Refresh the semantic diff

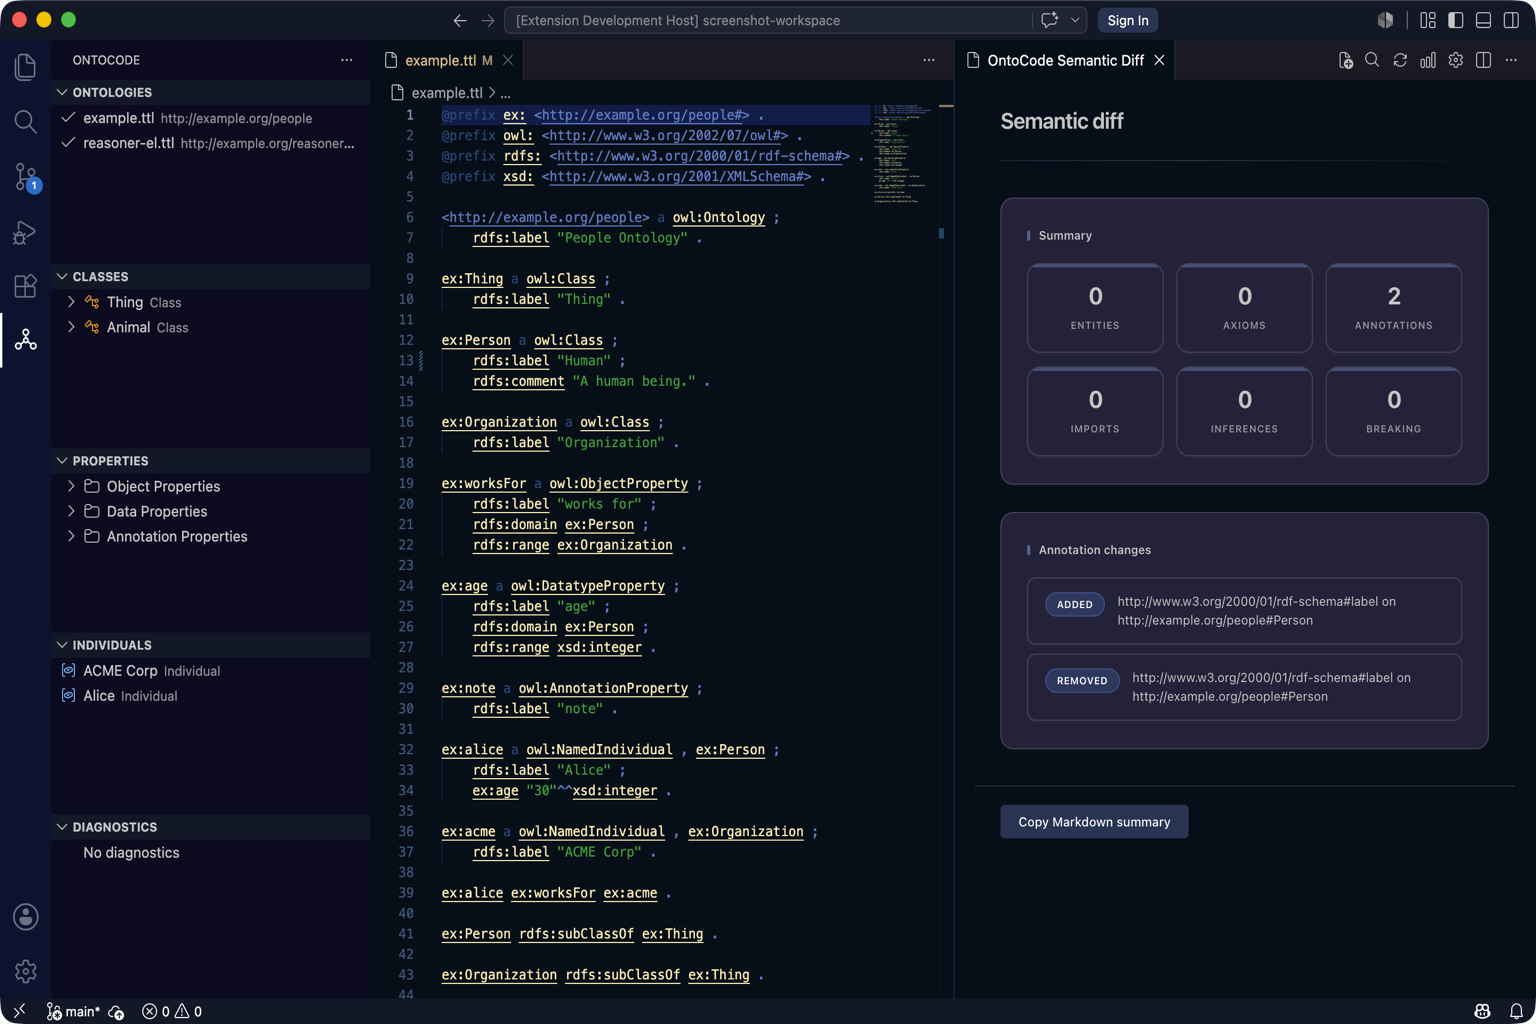[x=1400, y=61]
